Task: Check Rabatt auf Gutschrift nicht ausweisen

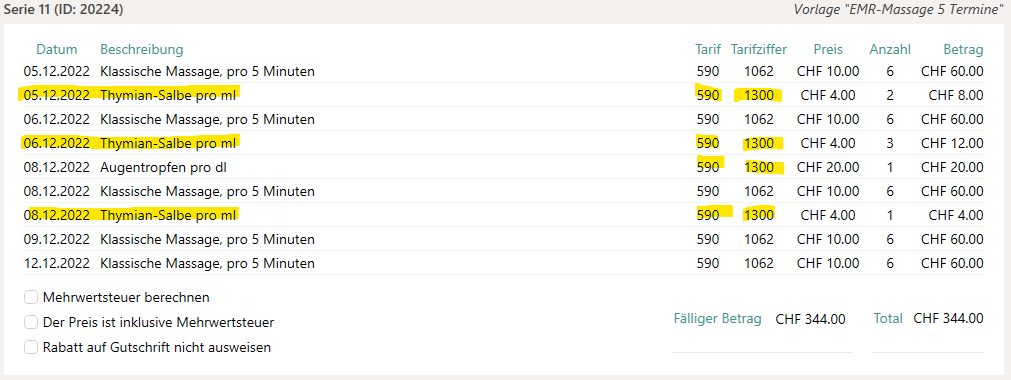Action: pos(31,347)
